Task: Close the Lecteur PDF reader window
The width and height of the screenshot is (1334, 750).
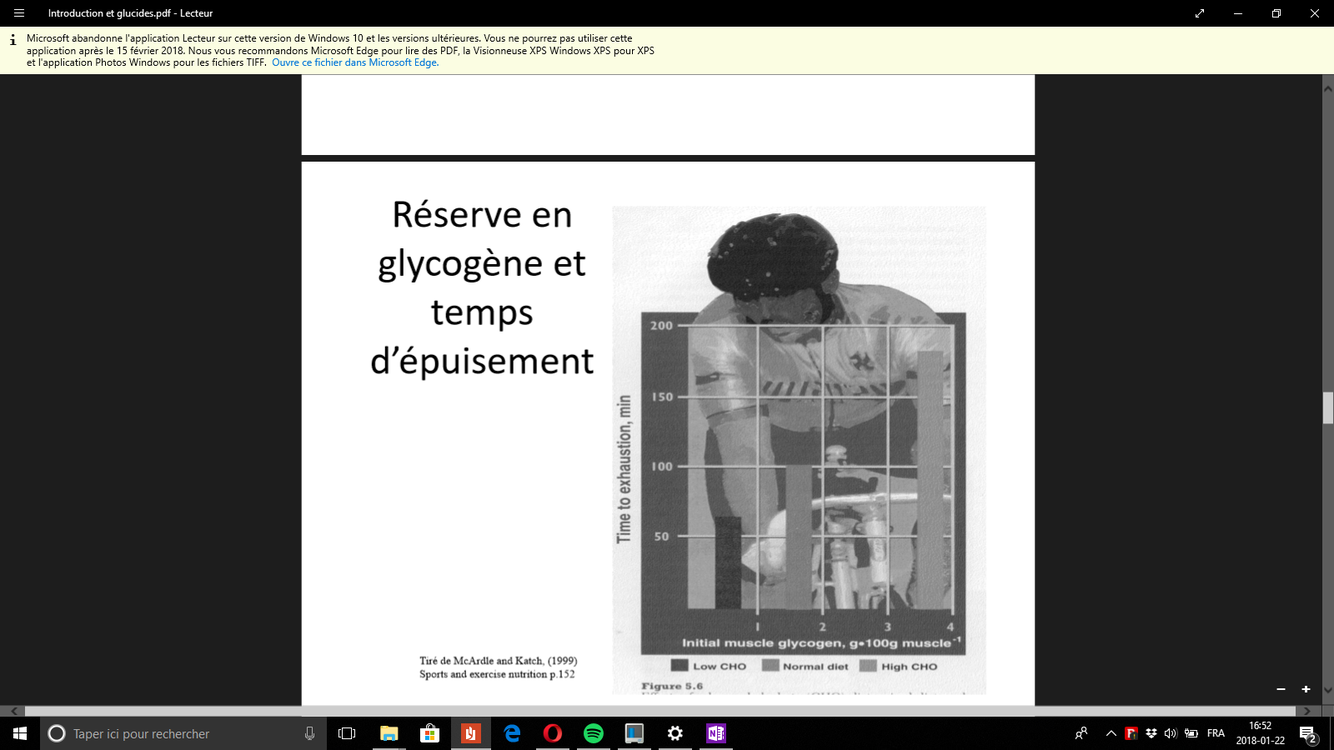Action: pyautogui.click(x=1314, y=13)
